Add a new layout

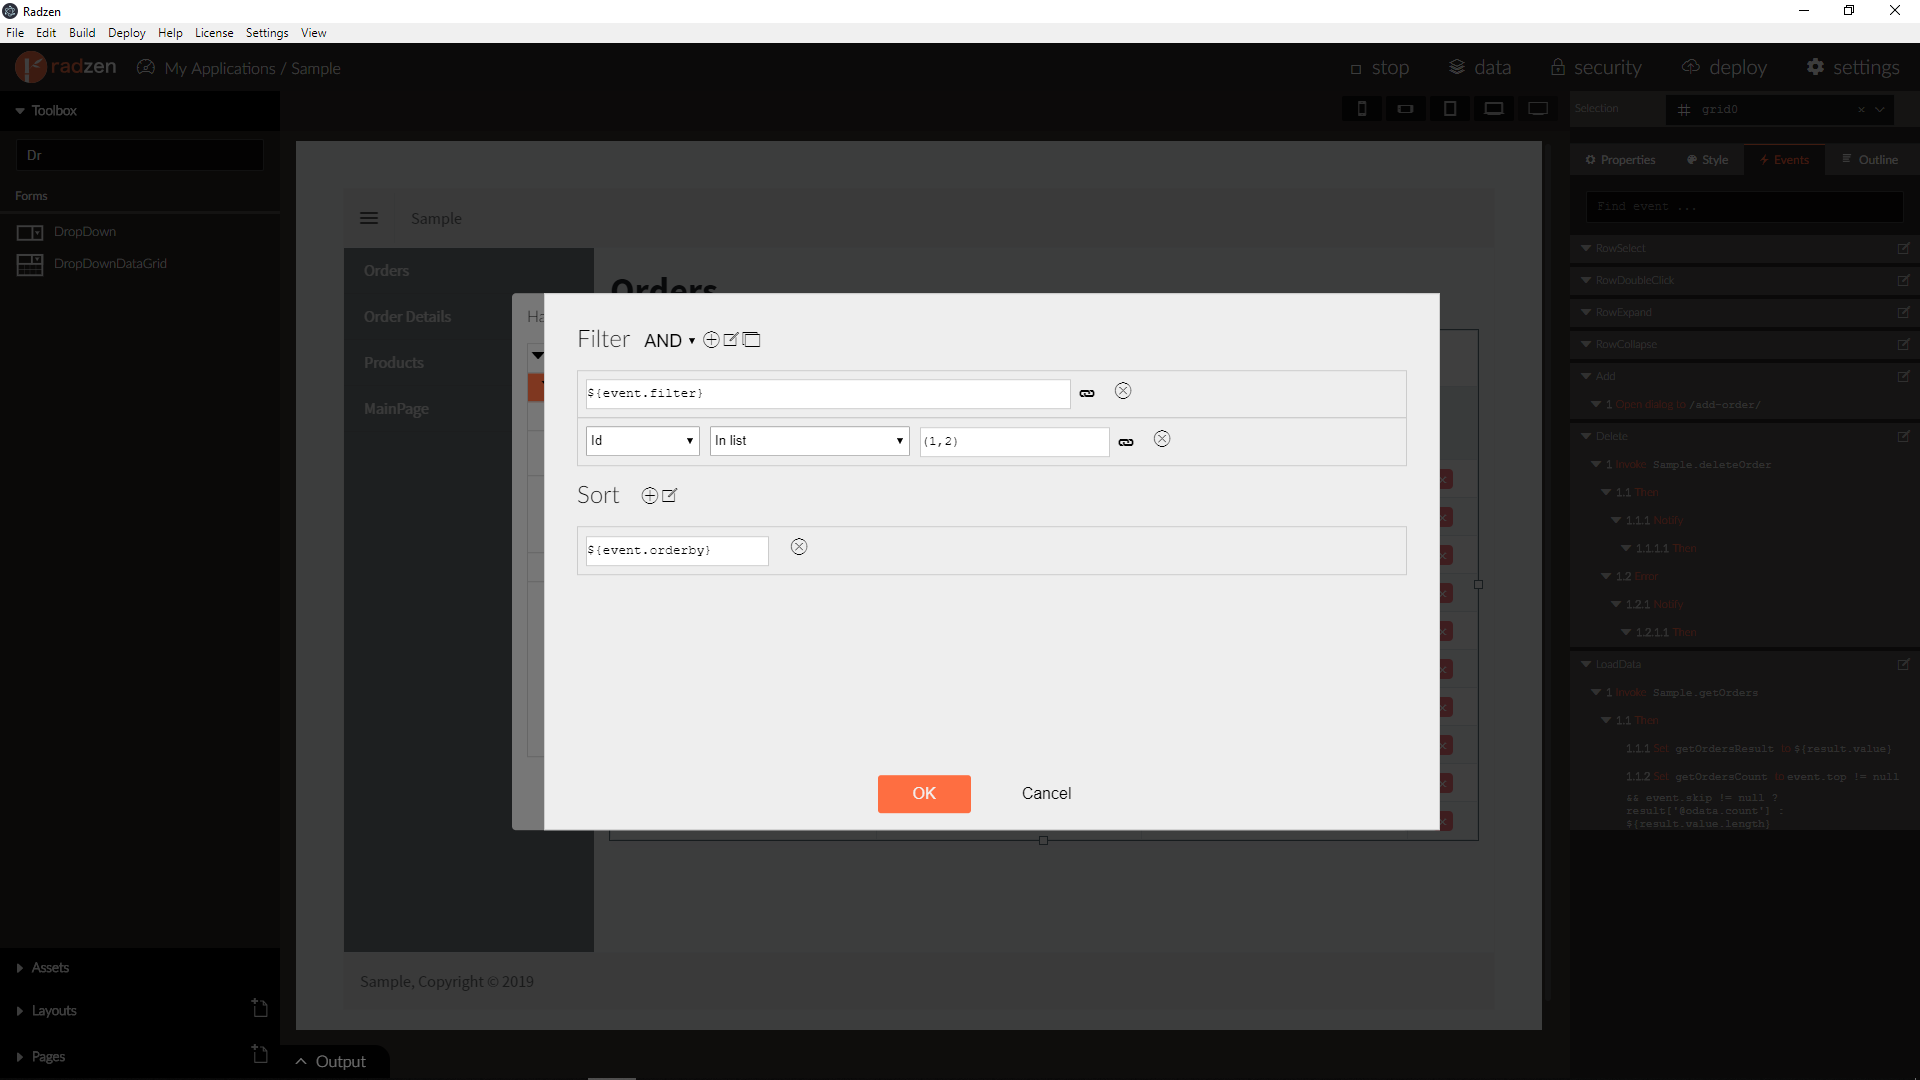coord(259,1008)
